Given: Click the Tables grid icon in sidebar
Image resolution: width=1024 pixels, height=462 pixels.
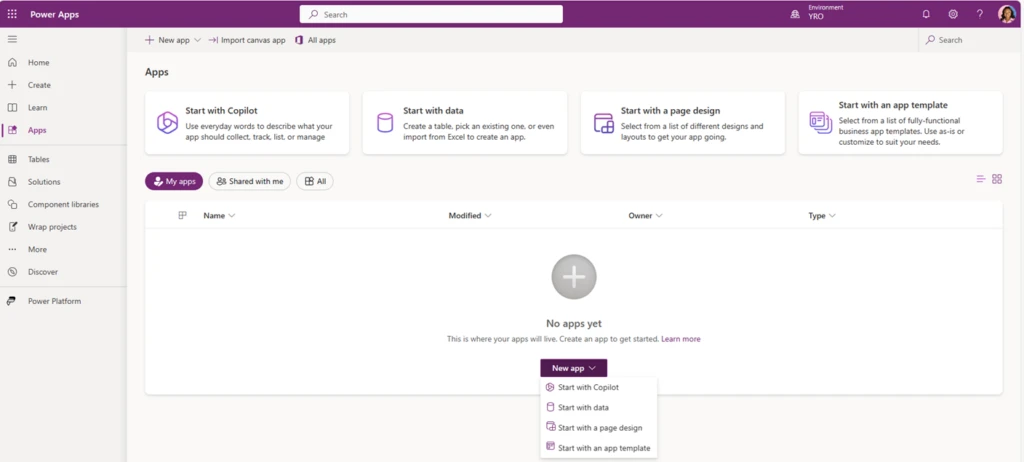Looking at the screenshot, I should (12, 159).
